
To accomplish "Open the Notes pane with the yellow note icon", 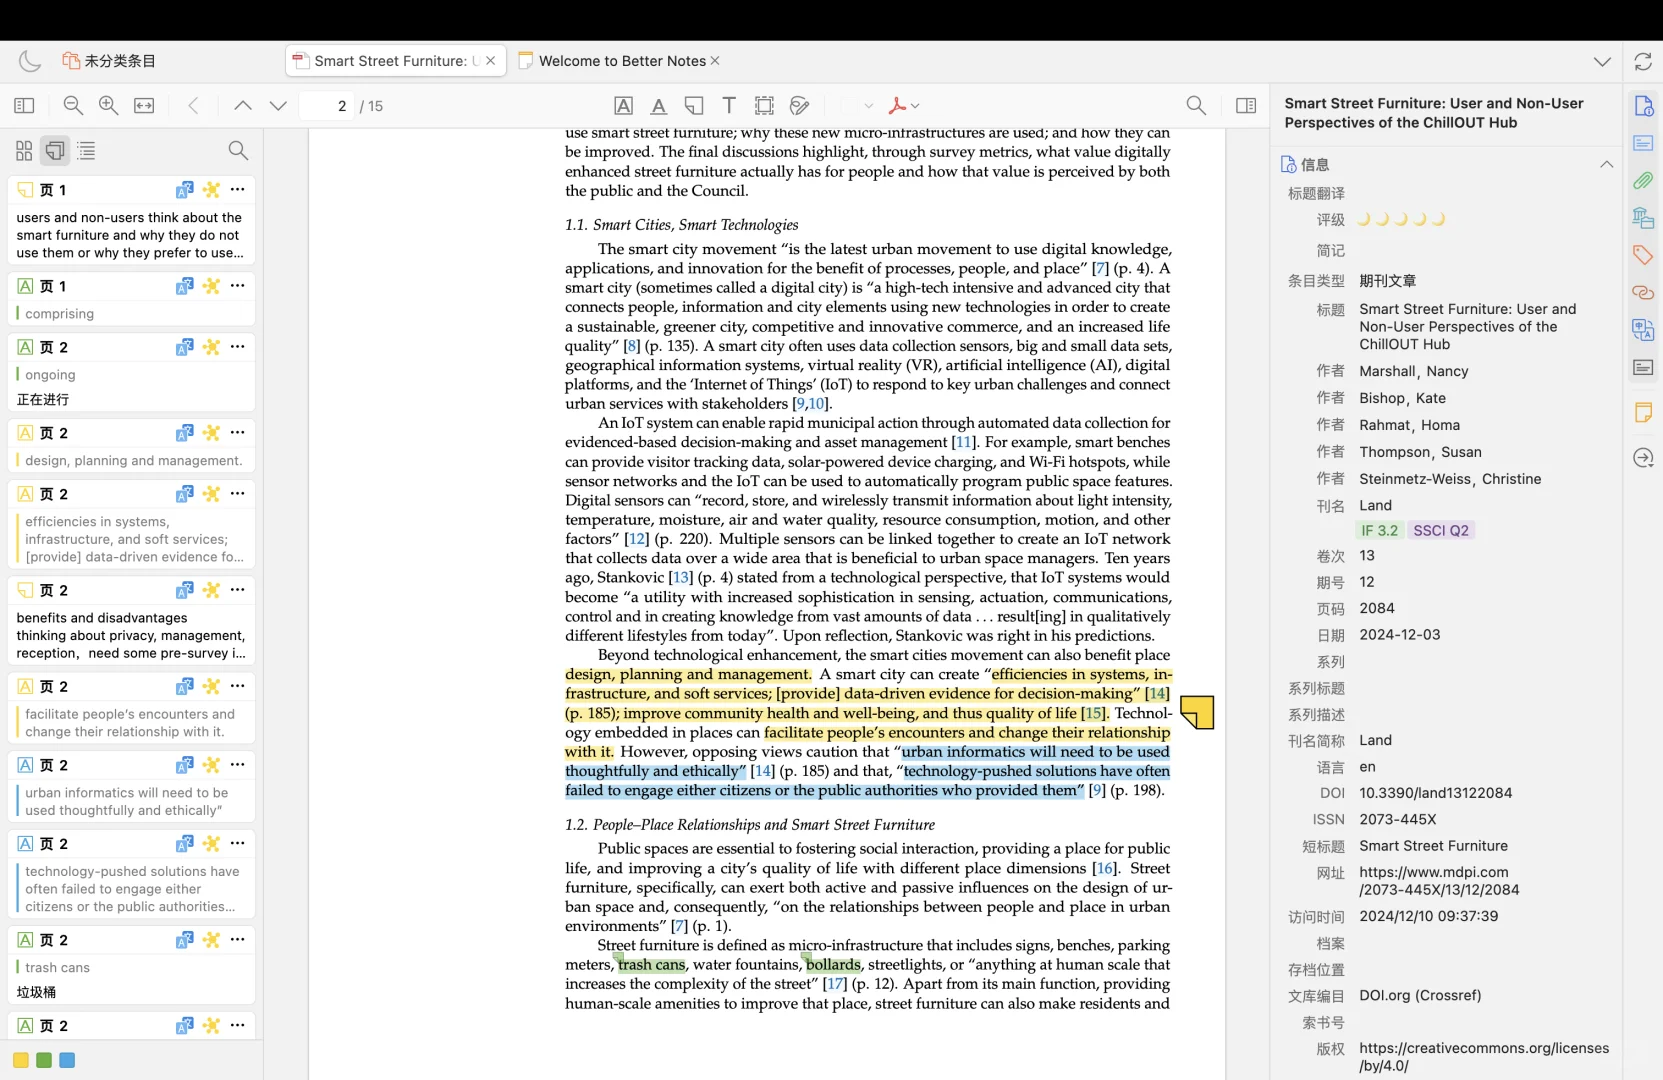I will tap(1643, 412).
